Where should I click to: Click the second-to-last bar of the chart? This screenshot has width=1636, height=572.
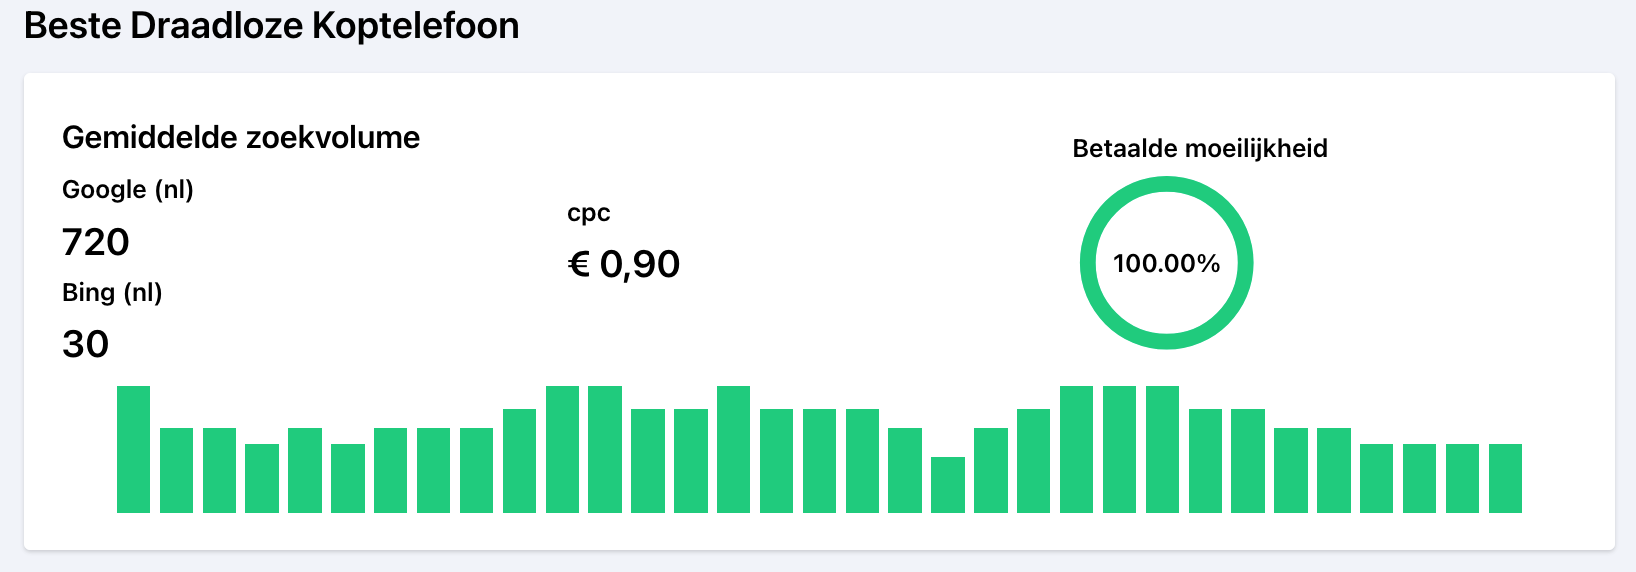(x=1462, y=478)
